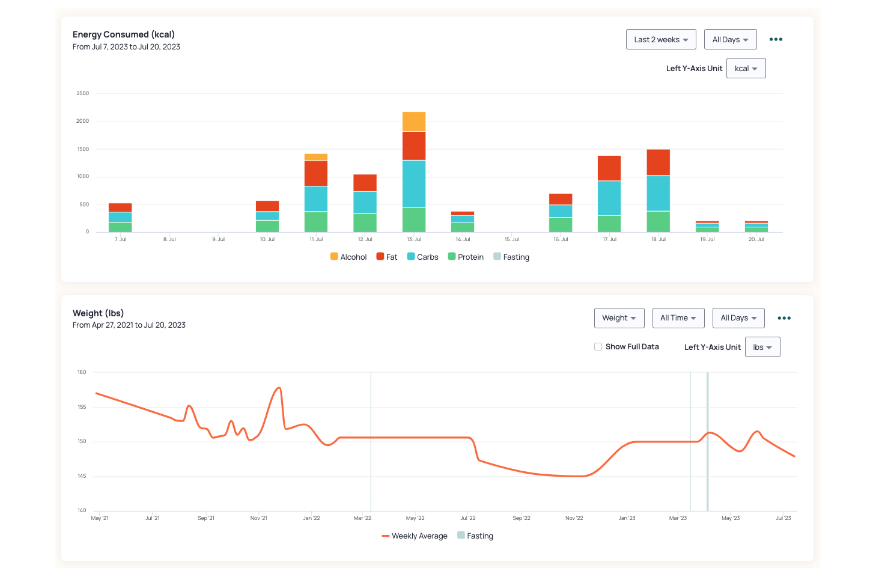This screenshot has height=580, width=870.
Task: Expand the All Days dropdown in energy chart
Action: click(730, 40)
